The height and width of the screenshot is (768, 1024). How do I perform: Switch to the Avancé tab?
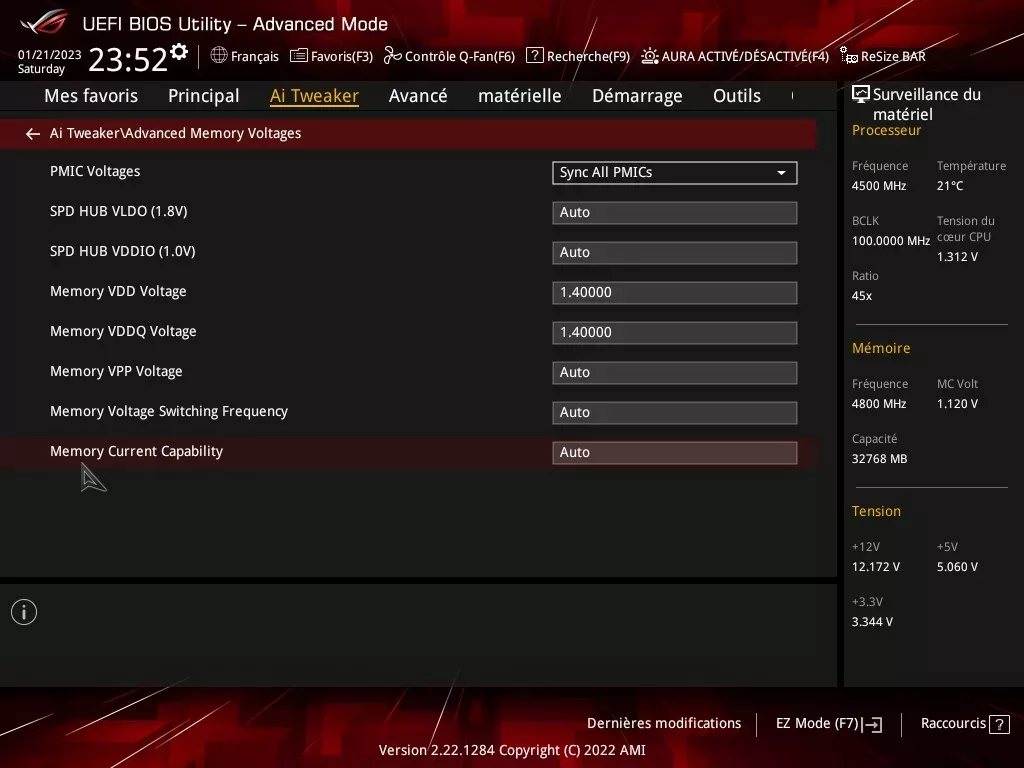tap(418, 96)
